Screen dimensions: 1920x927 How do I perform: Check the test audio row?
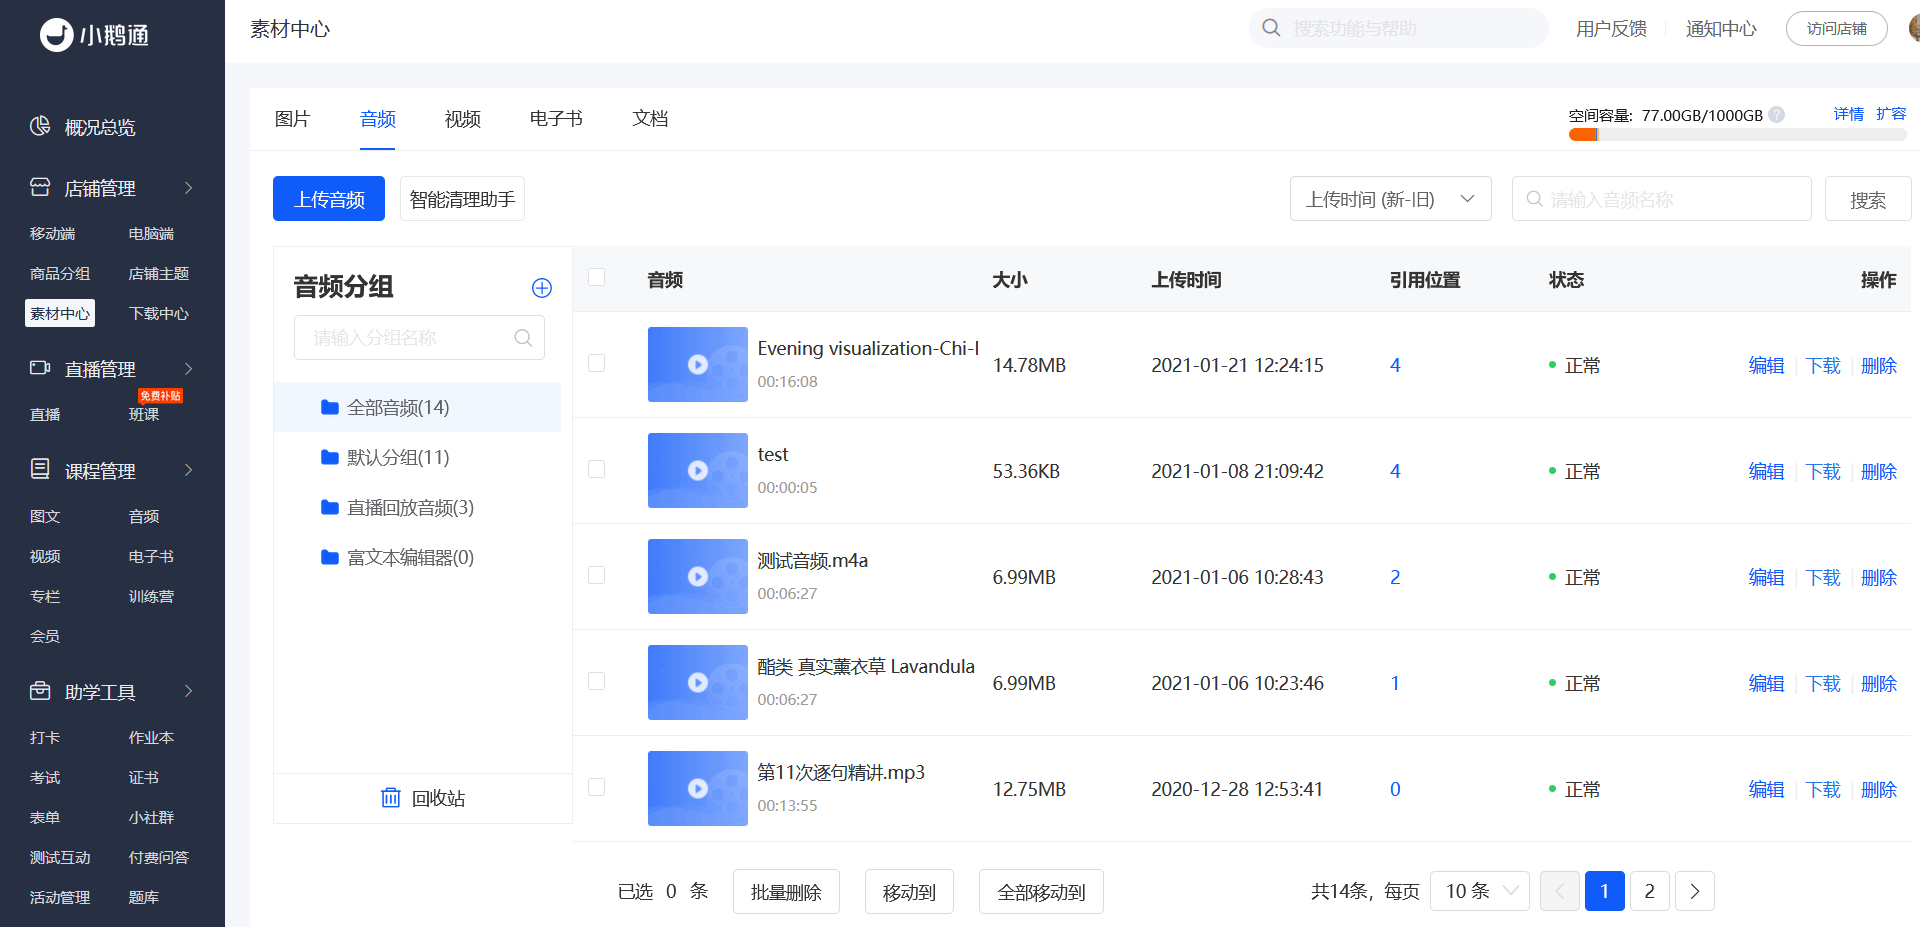597,469
